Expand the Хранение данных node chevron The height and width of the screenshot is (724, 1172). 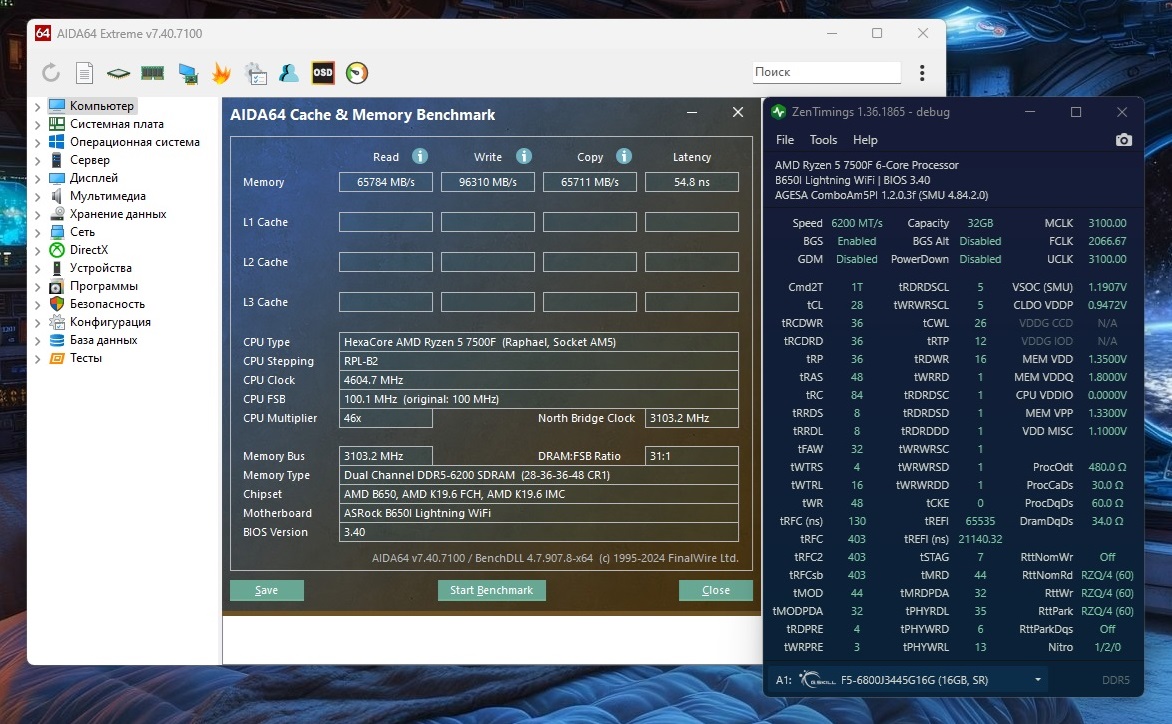click(37, 214)
